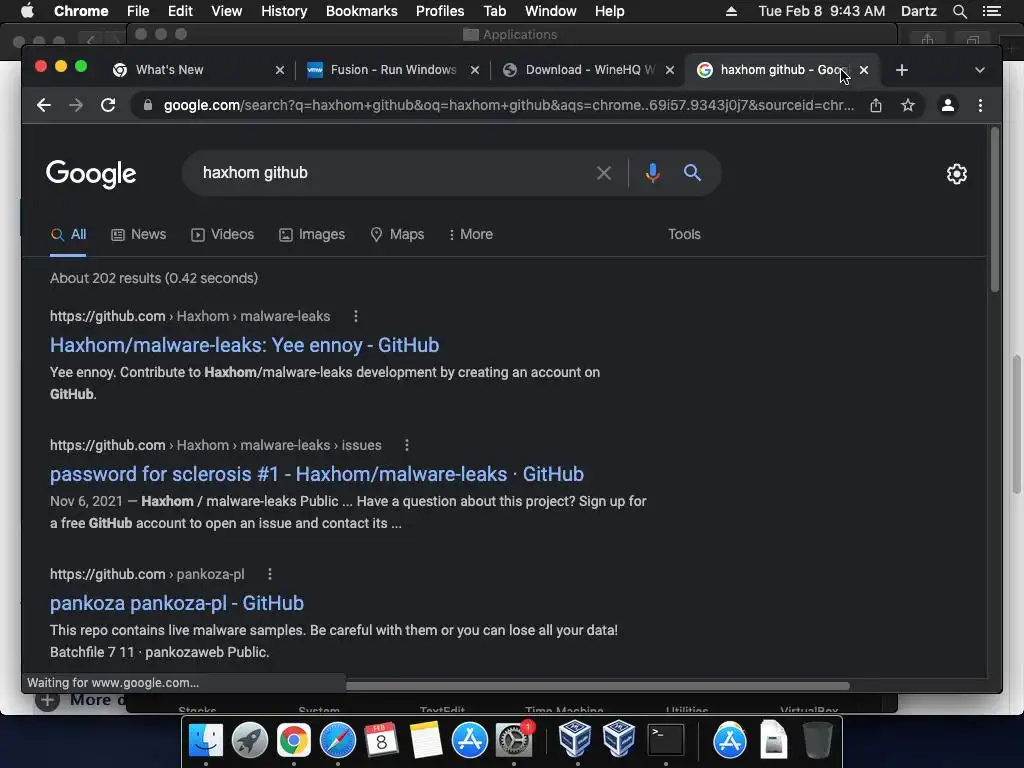The image size is (1024, 768).
Task: Focus the haxhom github search field
Action: tap(392, 173)
